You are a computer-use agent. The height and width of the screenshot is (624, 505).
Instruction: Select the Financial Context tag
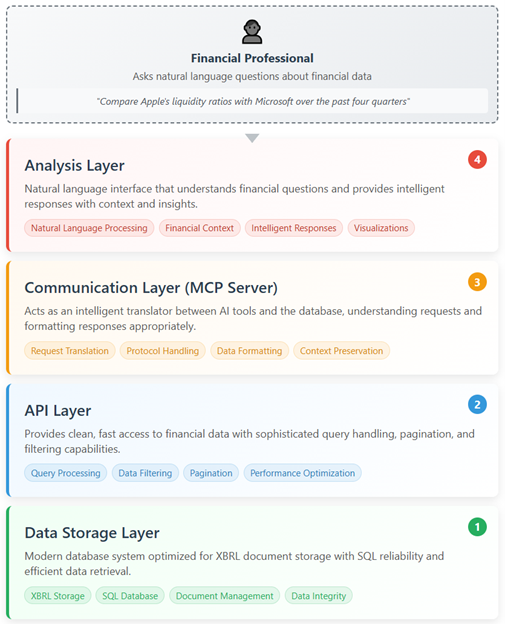pos(200,228)
